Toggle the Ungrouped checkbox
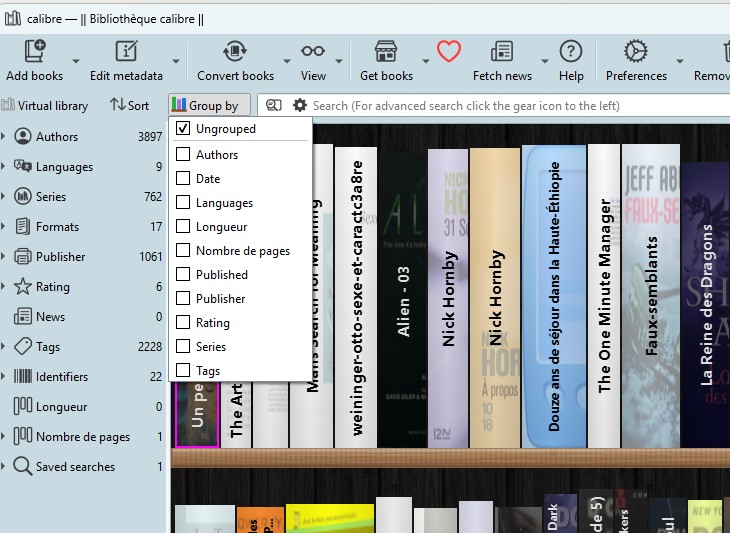Image resolution: width=730 pixels, height=533 pixels. point(183,129)
